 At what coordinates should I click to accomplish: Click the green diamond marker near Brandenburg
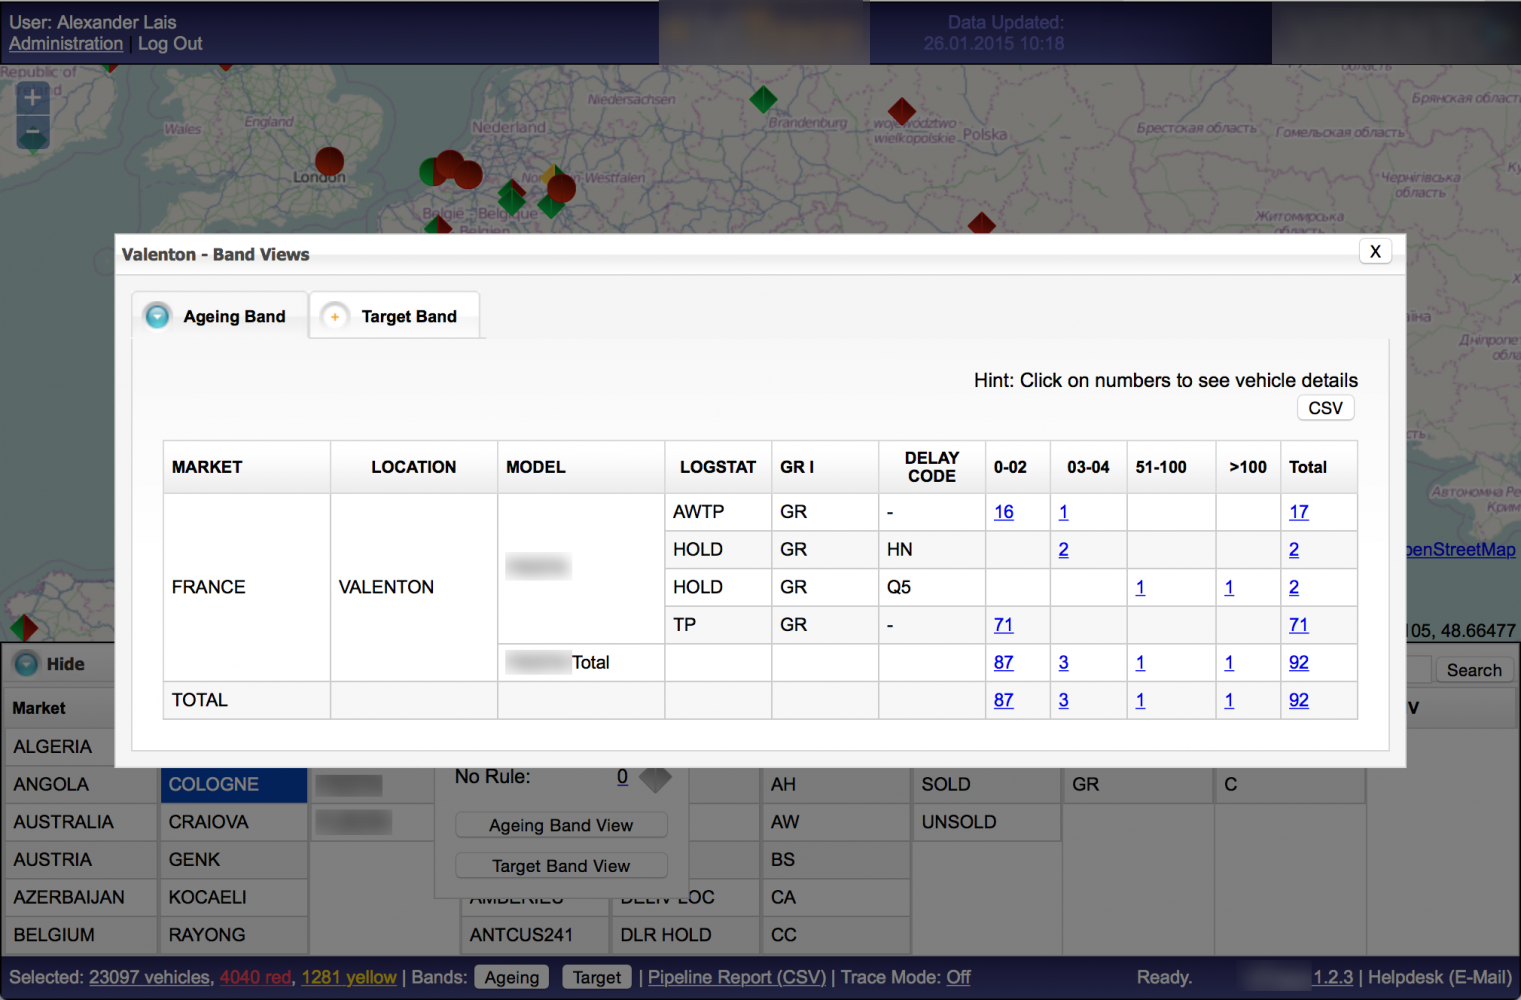pyautogui.click(x=763, y=99)
